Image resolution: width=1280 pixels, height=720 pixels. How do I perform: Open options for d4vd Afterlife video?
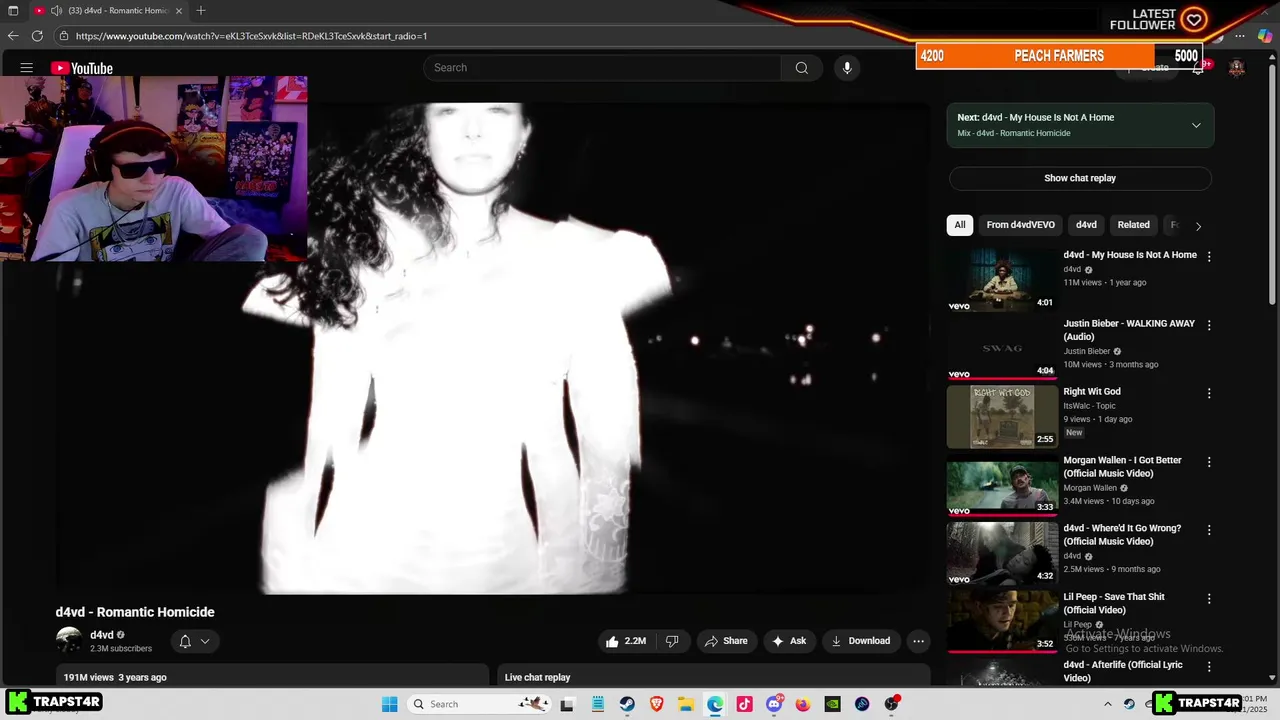click(1209, 666)
